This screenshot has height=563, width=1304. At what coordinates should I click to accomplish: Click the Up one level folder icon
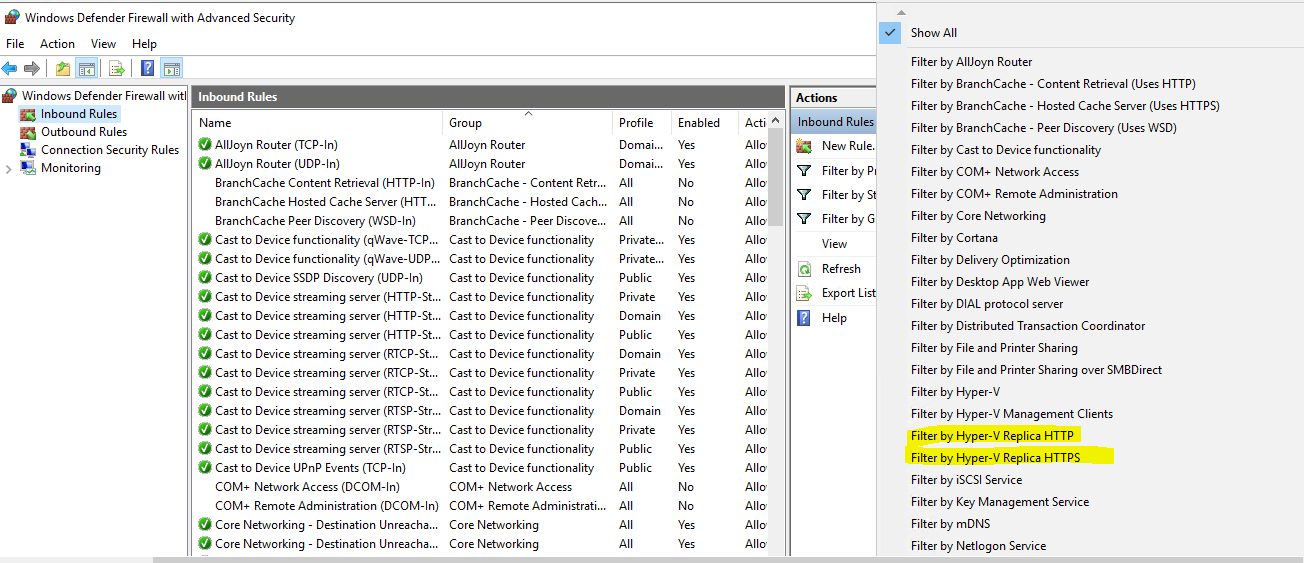coord(63,69)
